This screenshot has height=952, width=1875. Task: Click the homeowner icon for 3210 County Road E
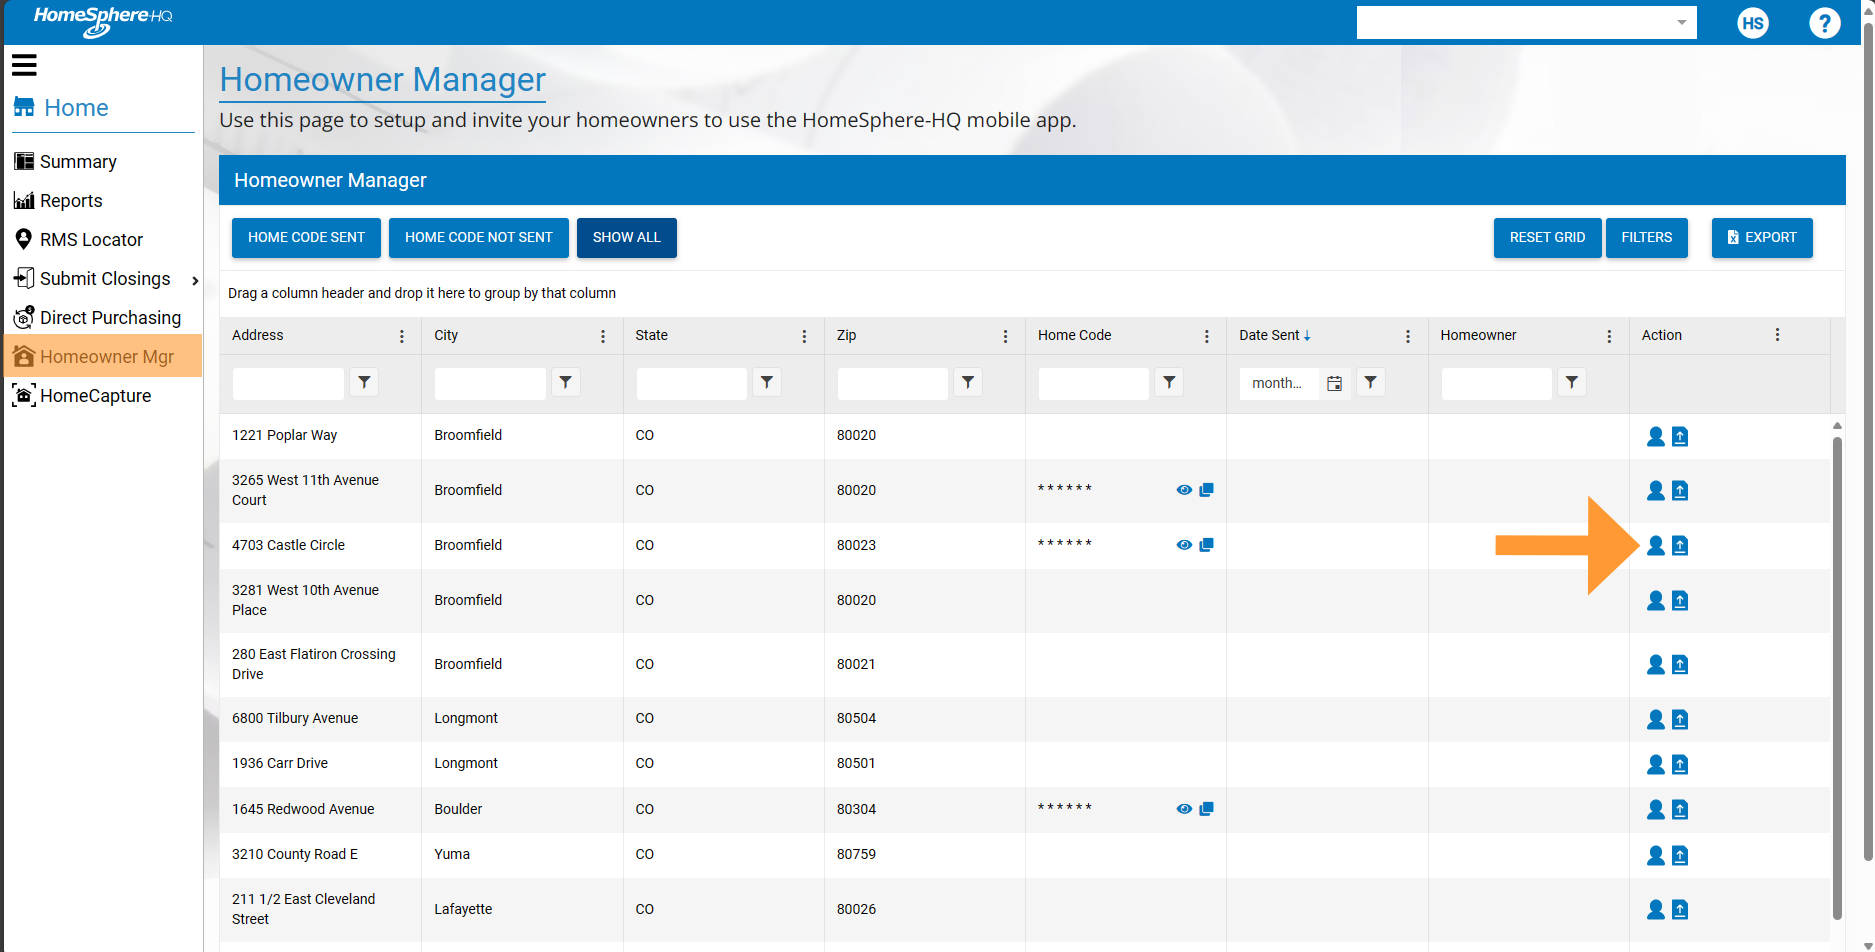[x=1656, y=855]
